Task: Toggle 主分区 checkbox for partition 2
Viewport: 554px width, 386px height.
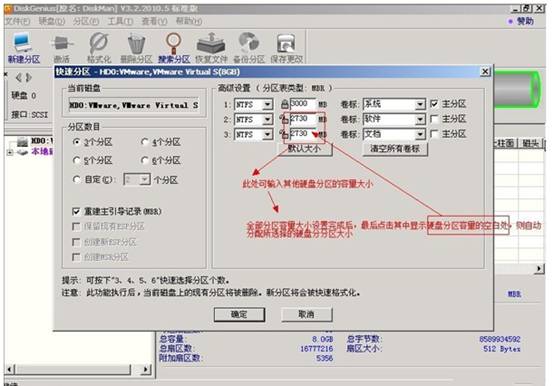Action: click(x=435, y=119)
